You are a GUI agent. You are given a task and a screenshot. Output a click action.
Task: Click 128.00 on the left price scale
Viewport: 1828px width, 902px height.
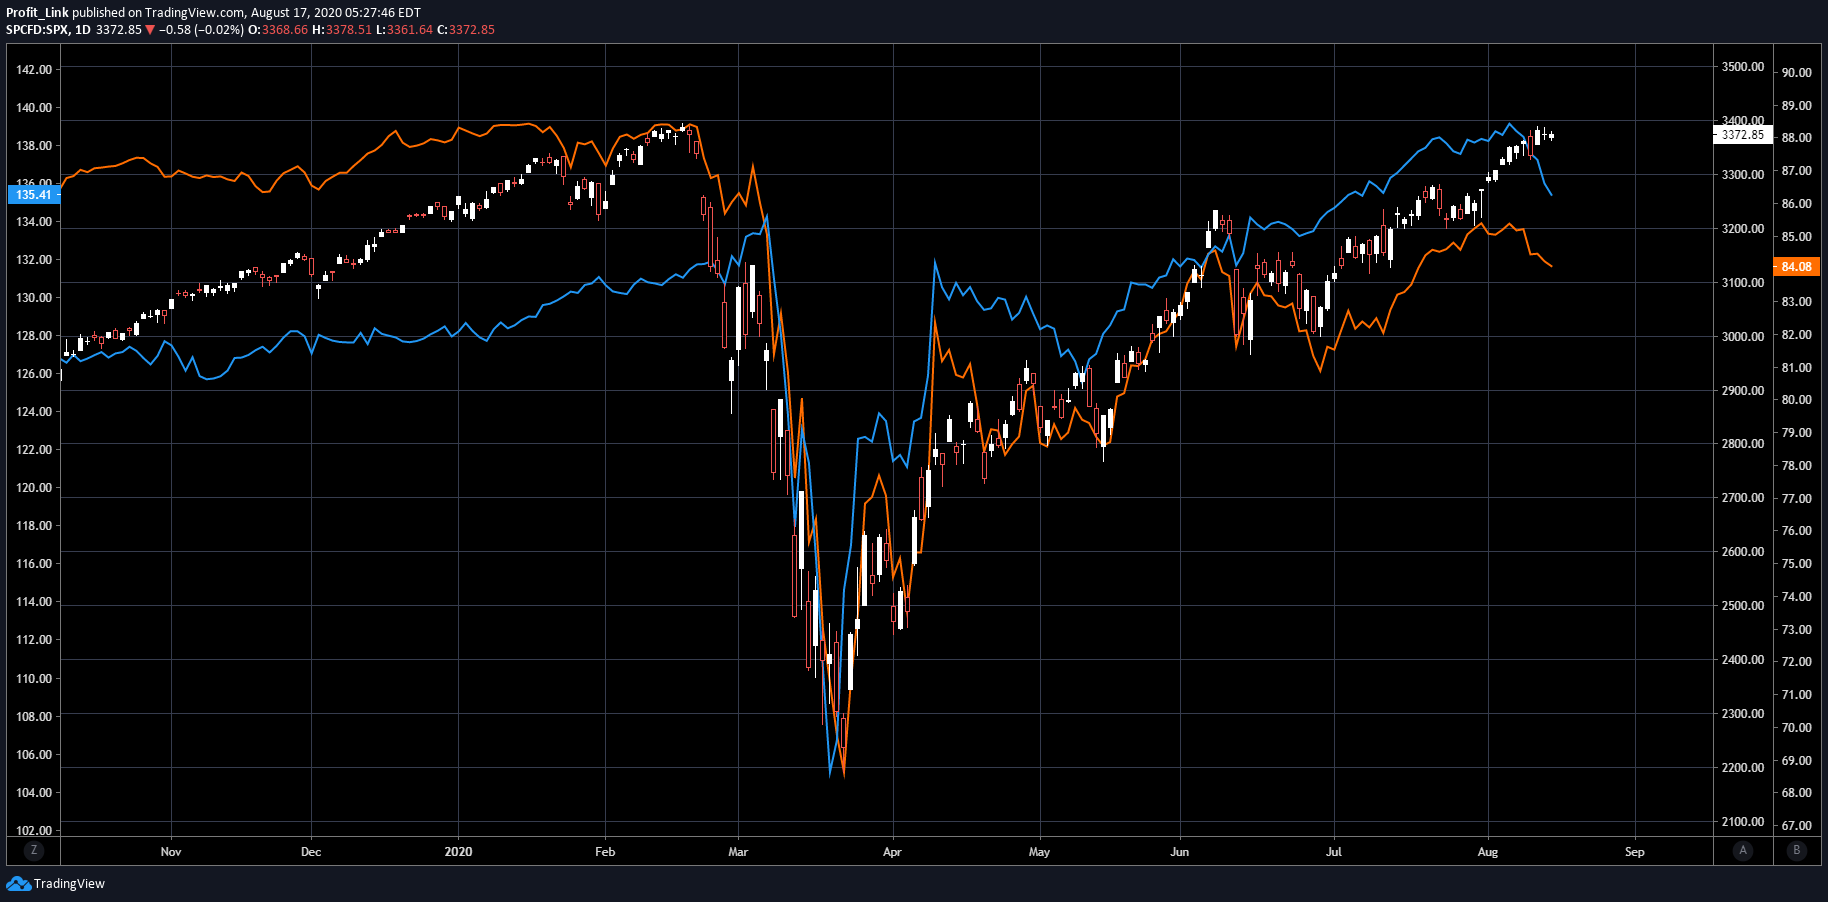pyautogui.click(x=34, y=336)
